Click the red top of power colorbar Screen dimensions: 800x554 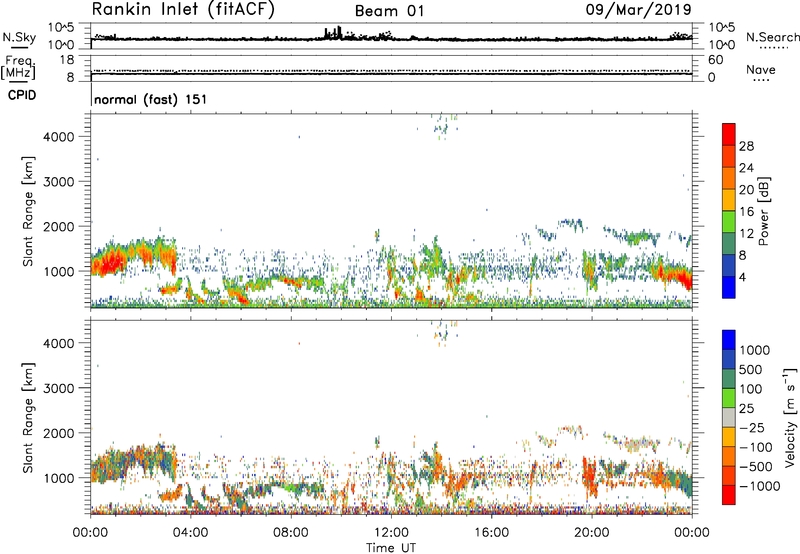point(729,135)
